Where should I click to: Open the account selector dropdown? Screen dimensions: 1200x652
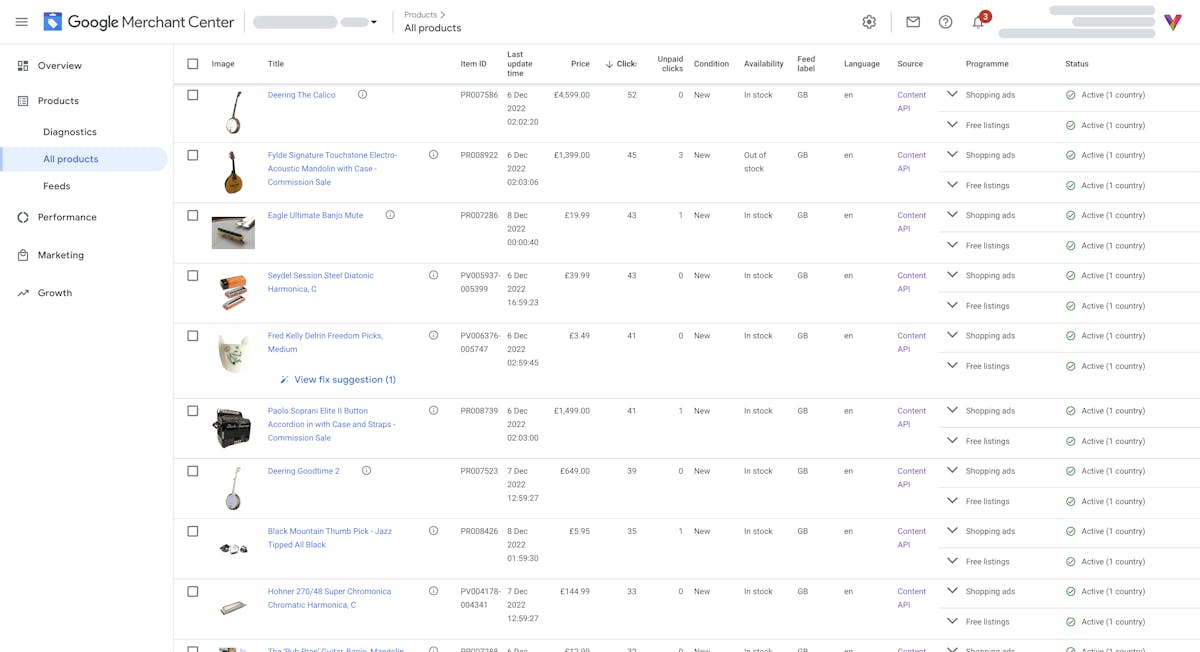click(x=315, y=22)
